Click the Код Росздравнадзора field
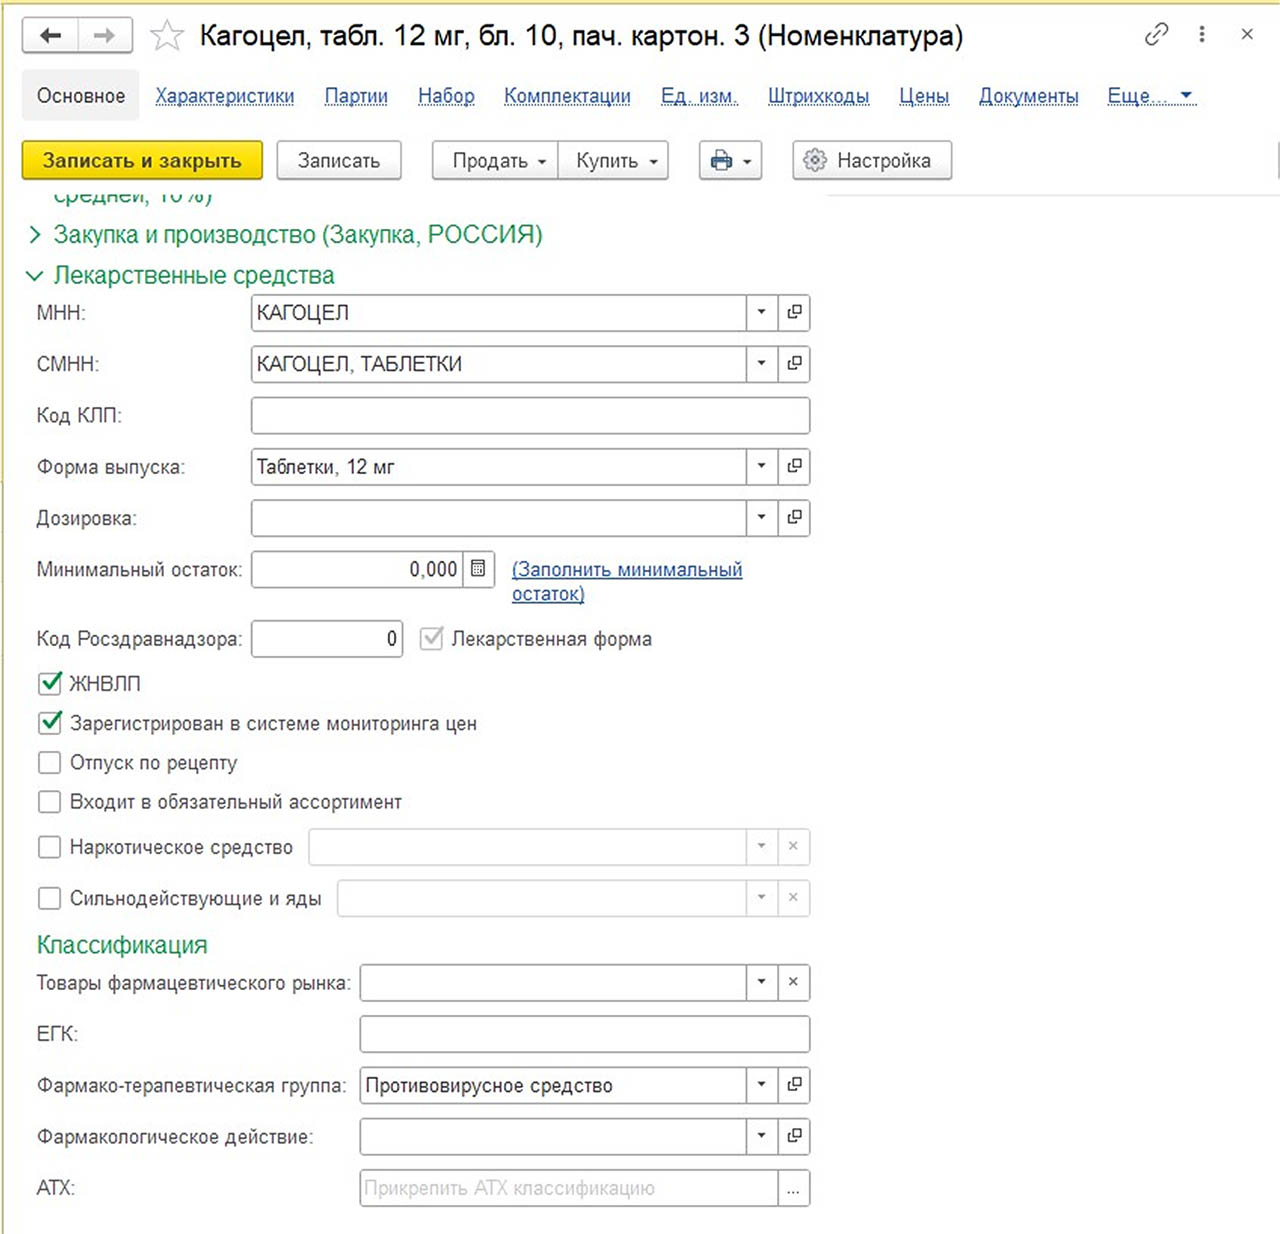 [x=327, y=639]
